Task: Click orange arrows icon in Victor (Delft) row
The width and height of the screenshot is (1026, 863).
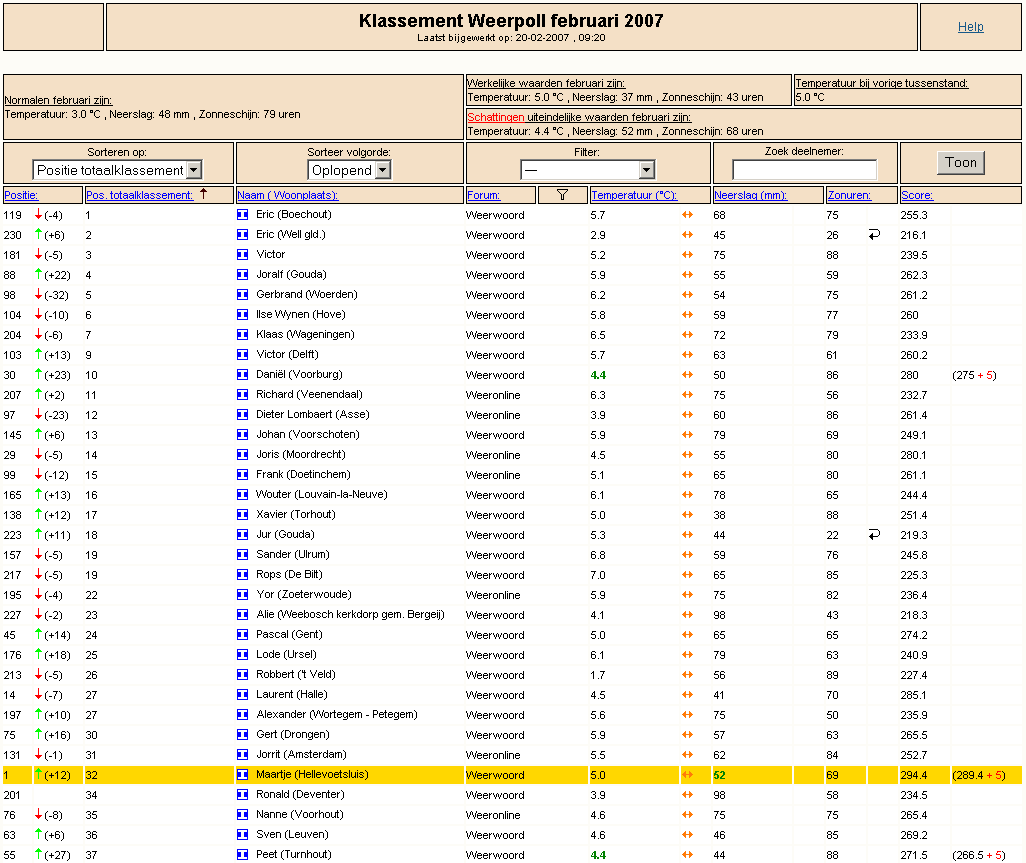Action: pyautogui.click(x=687, y=355)
